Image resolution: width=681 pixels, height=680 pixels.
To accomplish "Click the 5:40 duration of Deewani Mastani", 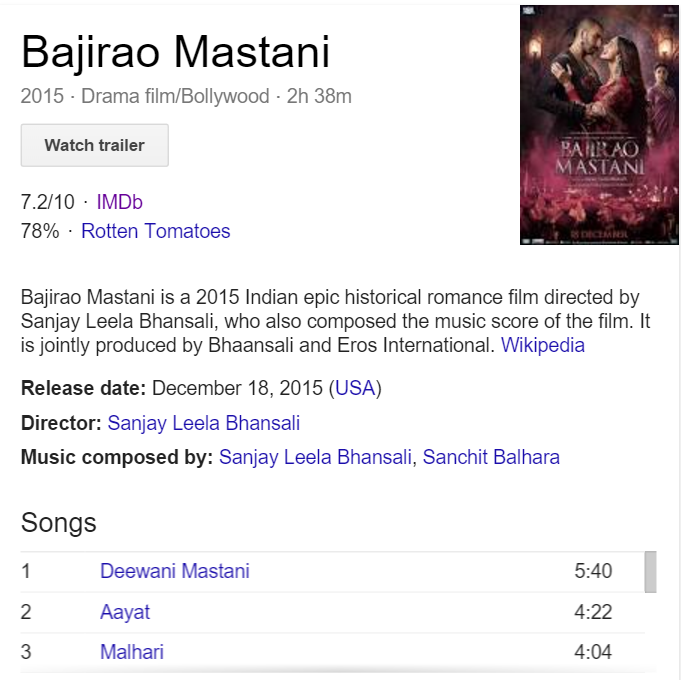I will point(593,571).
